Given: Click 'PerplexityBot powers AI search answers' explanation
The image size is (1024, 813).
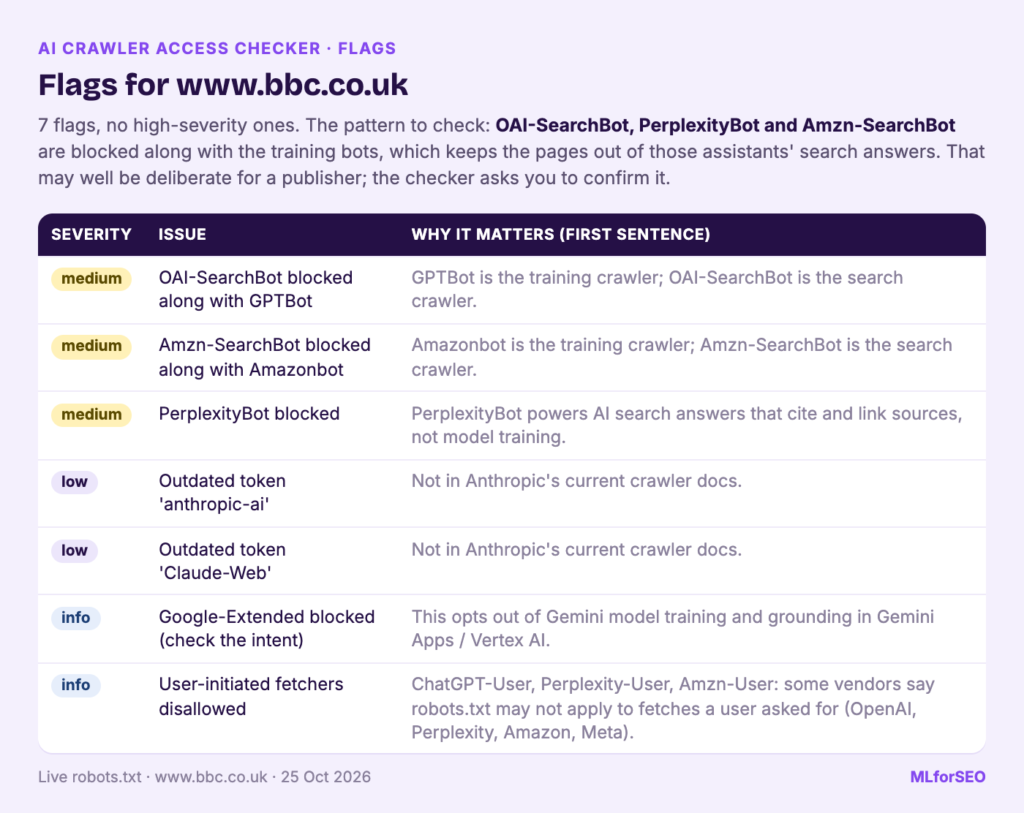Looking at the screenshot, I should [686, 425].
